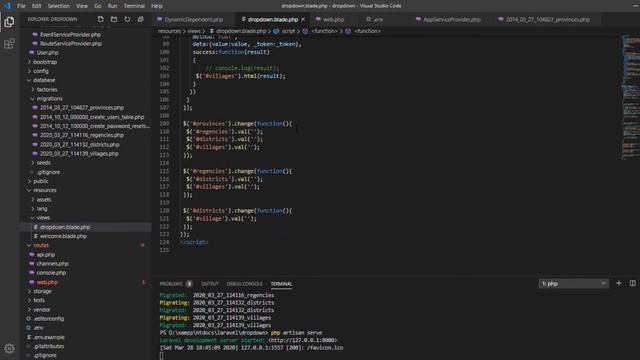Open User.php in Explorer
The image size is (640, 360).
(x=47, y=53)
